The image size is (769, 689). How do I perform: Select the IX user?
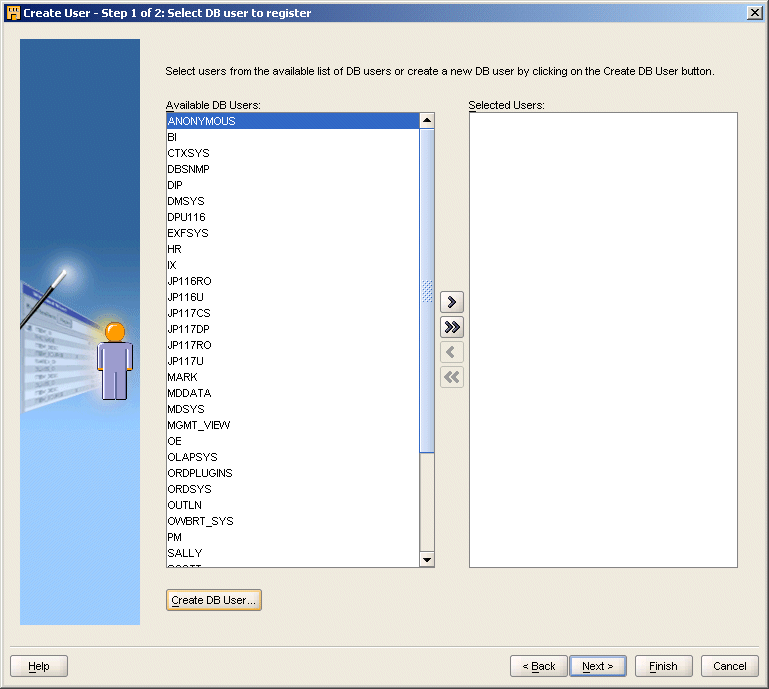coord(293,265)
